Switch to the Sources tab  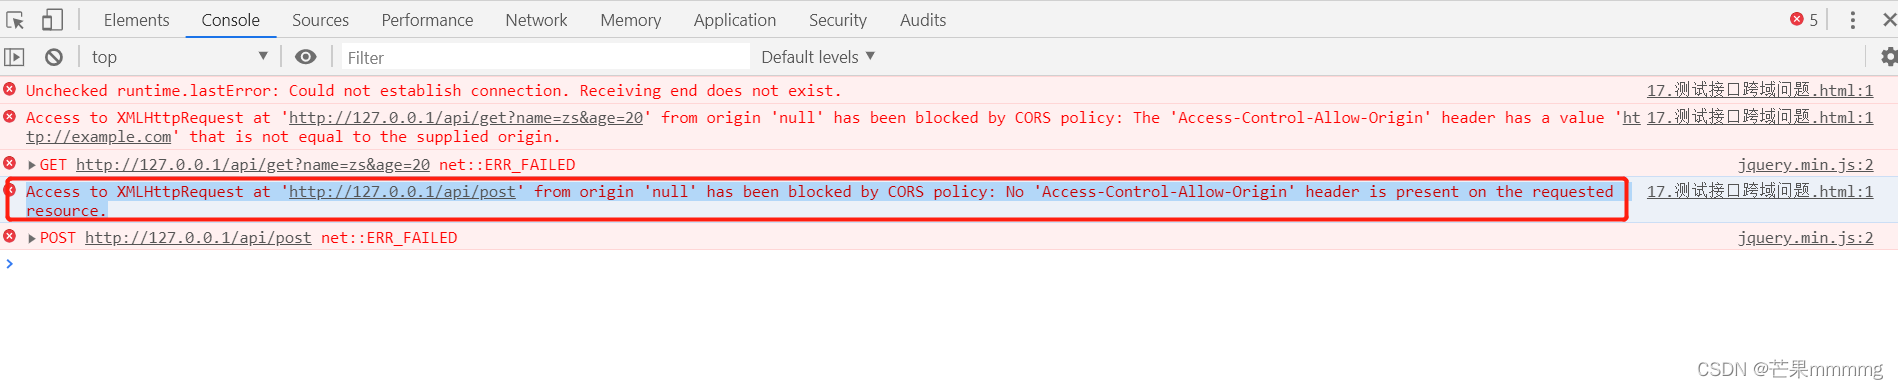tap(320, 20)
